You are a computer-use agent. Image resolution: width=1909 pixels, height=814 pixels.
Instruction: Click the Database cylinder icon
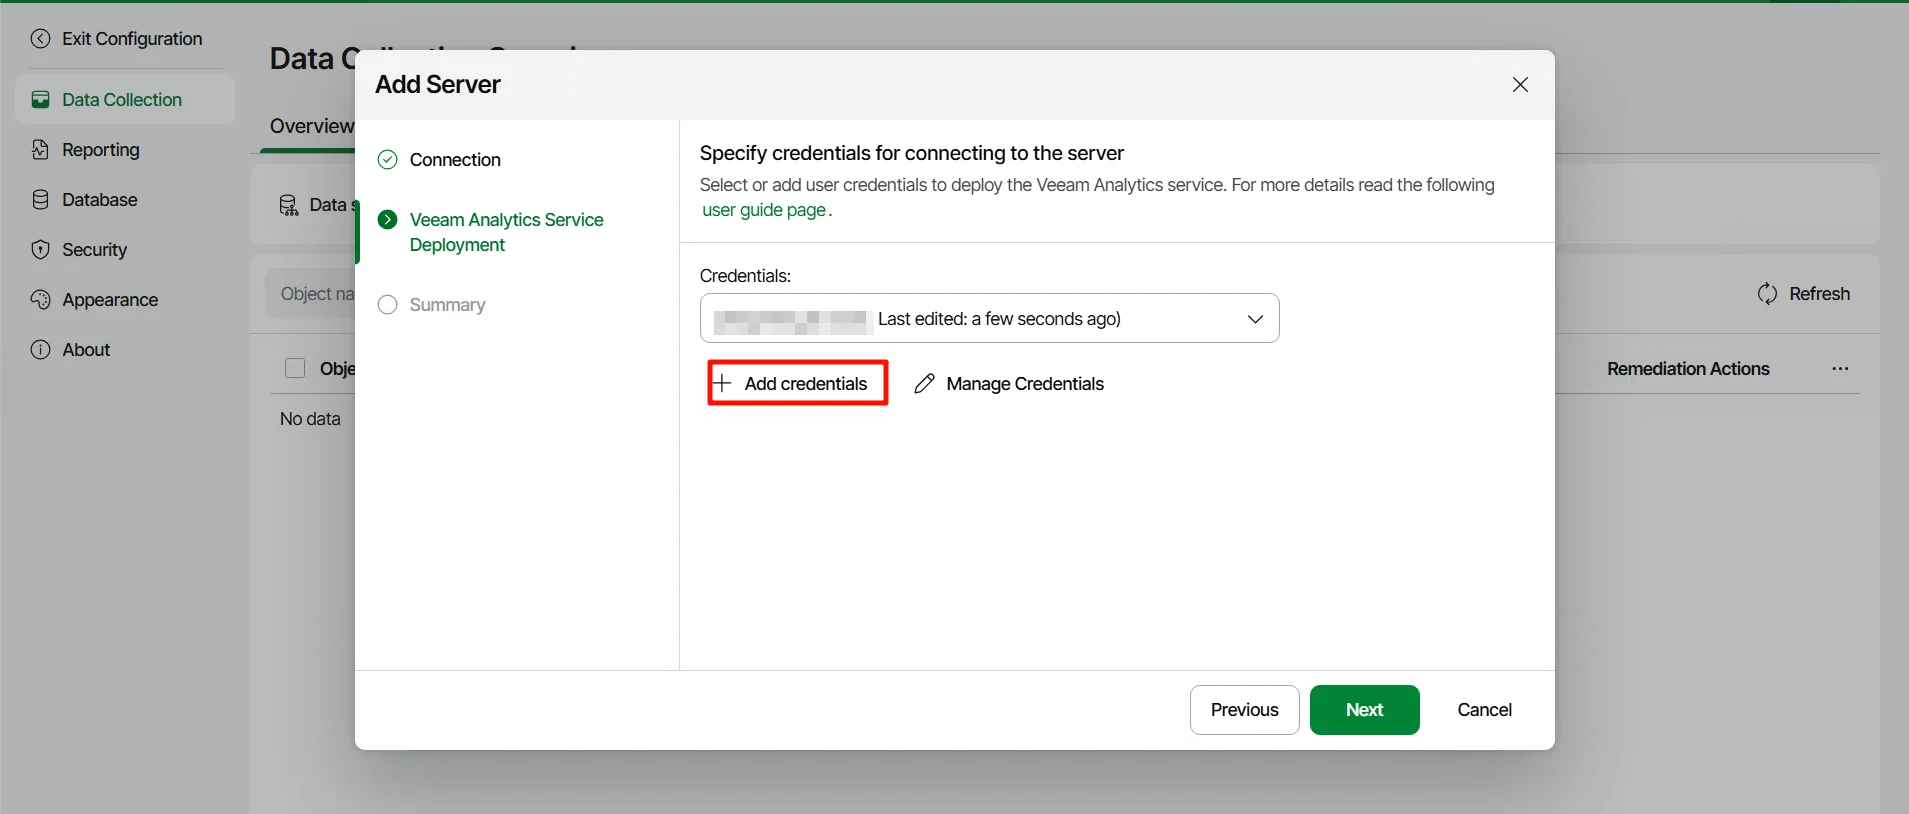(40, 200)
